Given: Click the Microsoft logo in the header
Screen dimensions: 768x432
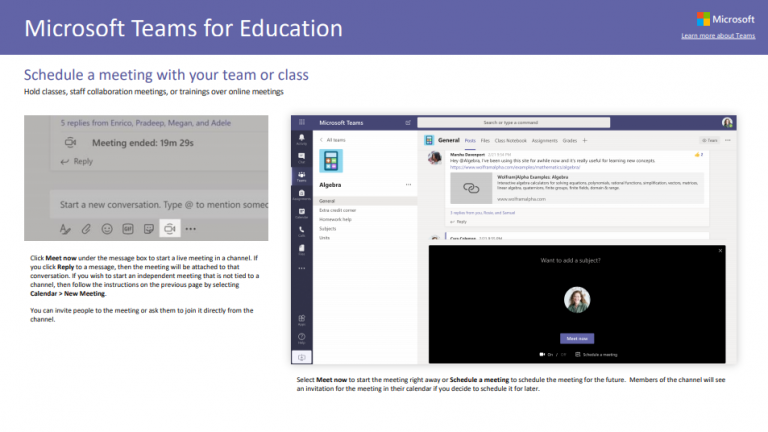Looking at the screenshot, I should 726,19.
